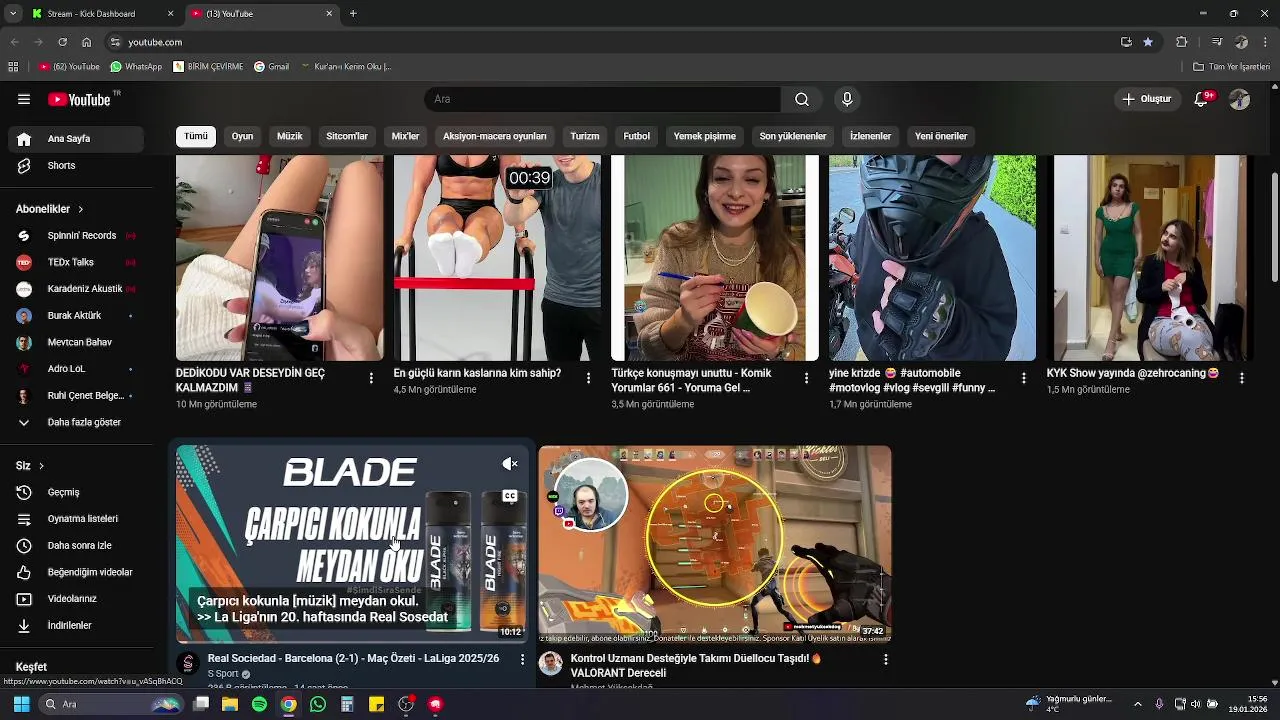Open Spinnin' Records subscription
Screen dimensions: 1280x720
click(78, 236)
